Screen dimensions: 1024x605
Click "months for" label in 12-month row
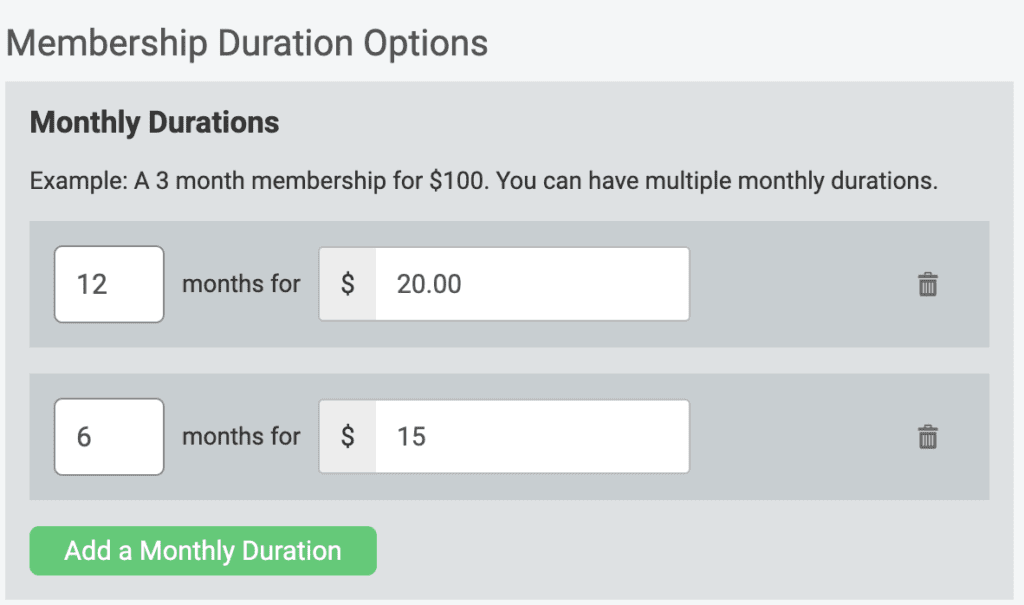point(241,284)
